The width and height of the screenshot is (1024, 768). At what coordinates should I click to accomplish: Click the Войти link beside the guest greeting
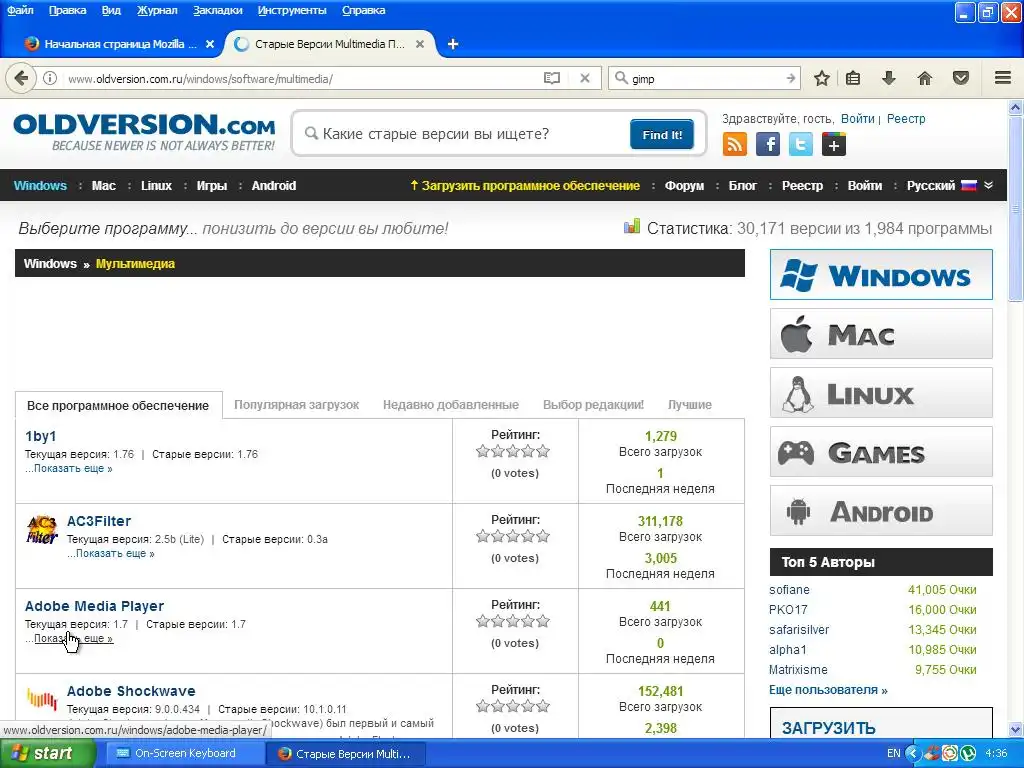[x=857, y=119]
